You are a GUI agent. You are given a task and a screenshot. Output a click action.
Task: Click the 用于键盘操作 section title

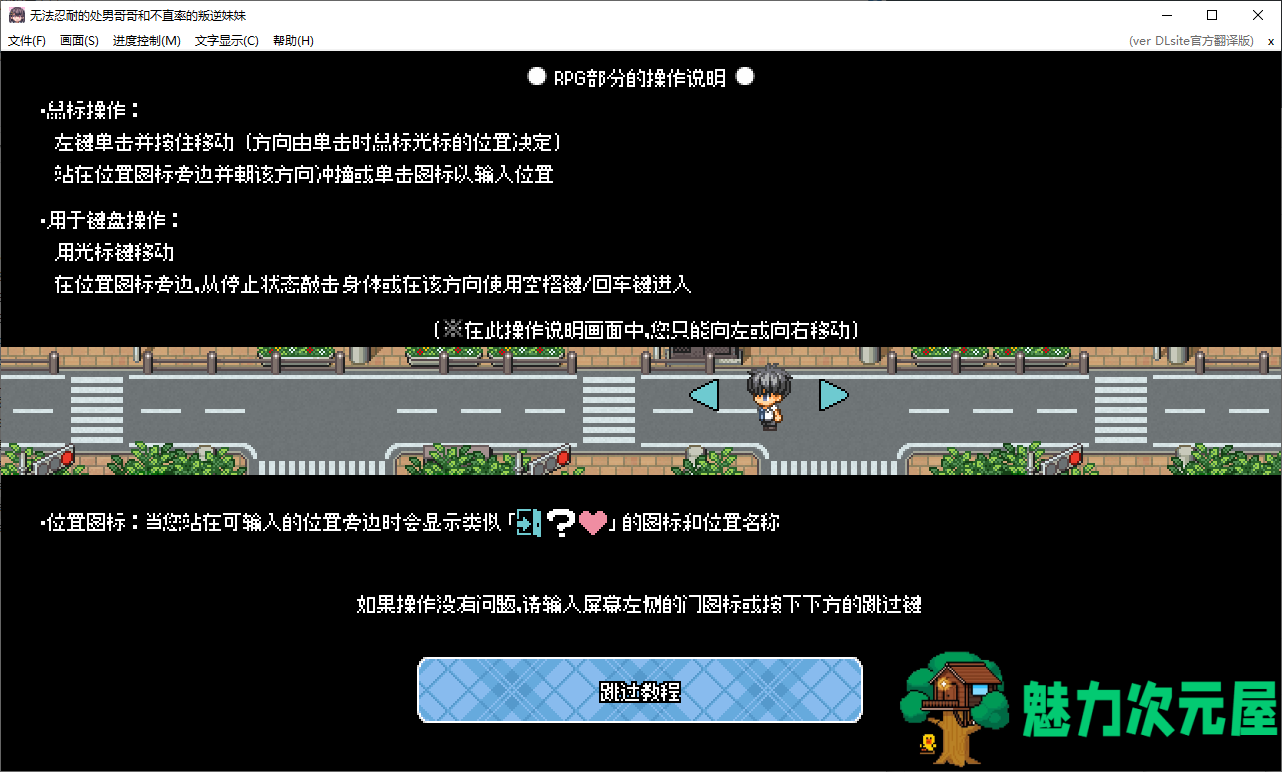[110, 220]
